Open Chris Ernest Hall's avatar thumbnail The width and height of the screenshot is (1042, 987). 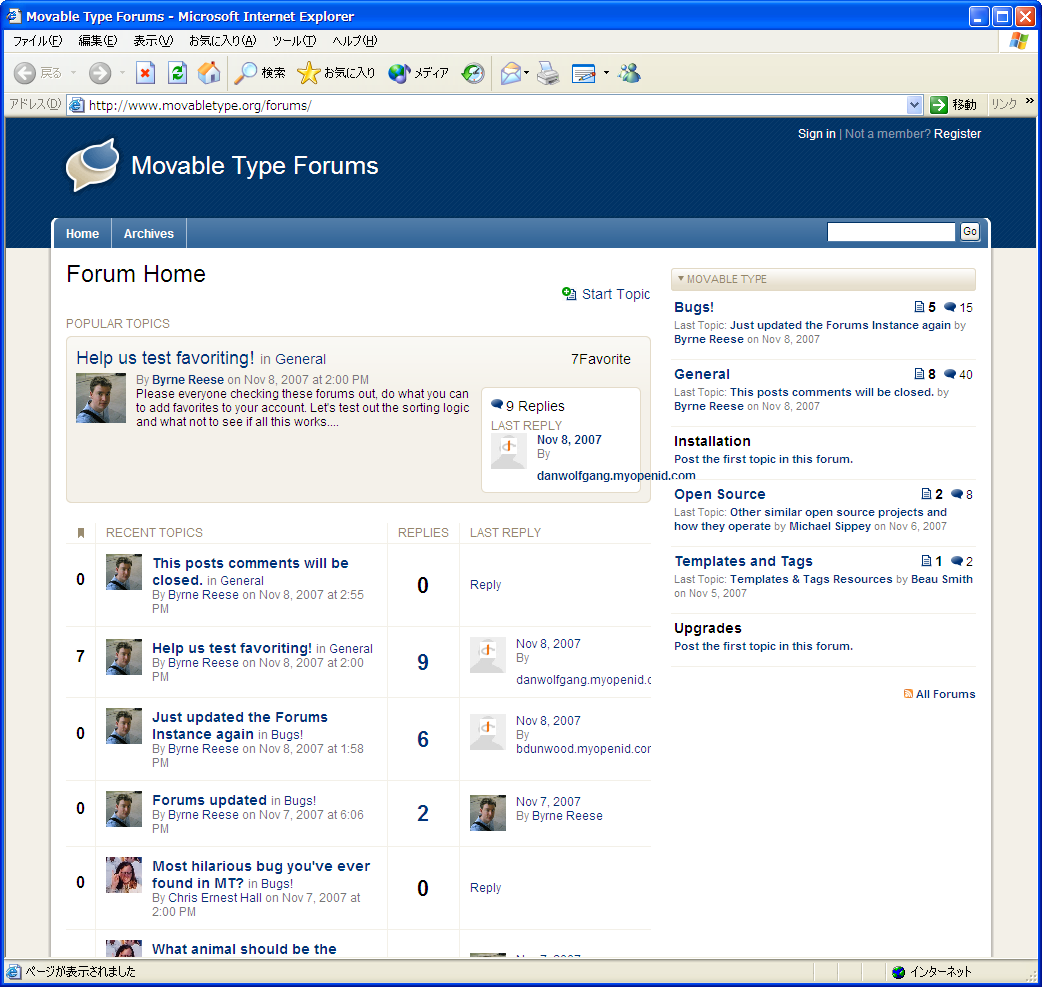click(124, 875)
